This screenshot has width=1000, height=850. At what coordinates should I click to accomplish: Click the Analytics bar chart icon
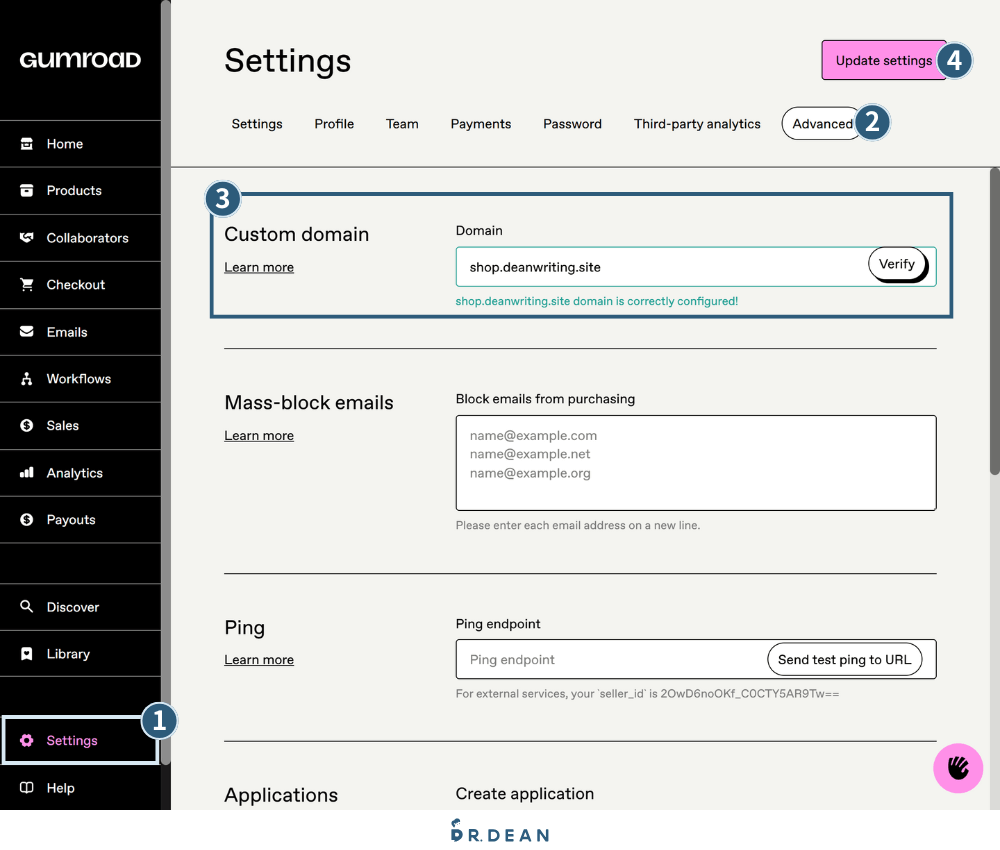click(27, 473)
